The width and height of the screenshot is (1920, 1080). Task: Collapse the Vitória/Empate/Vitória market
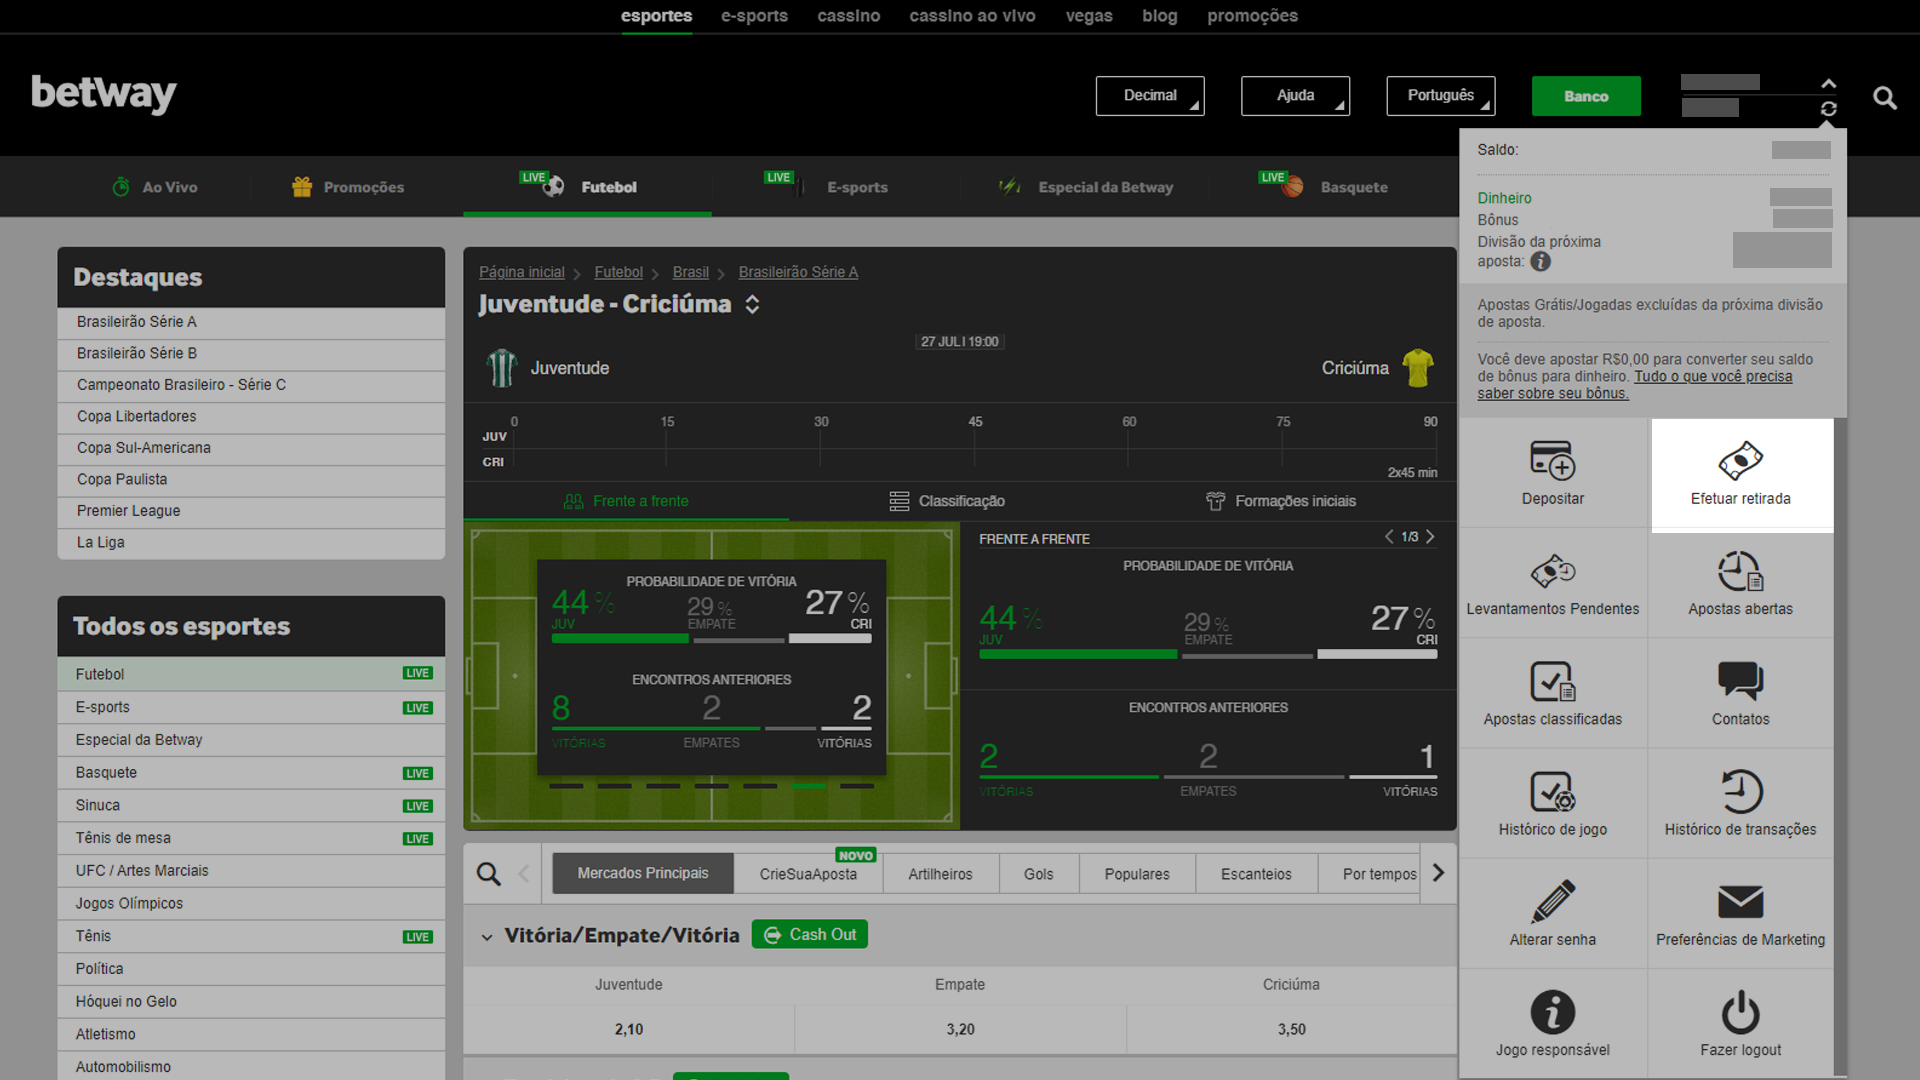click(486, 937)
